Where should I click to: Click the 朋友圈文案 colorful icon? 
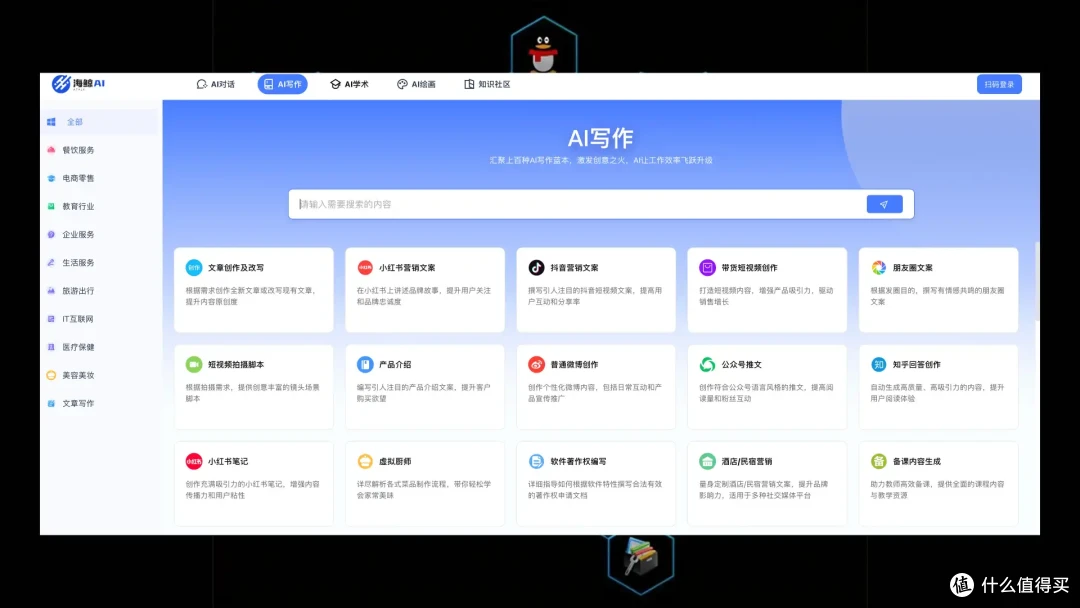(x=879, y=267)
